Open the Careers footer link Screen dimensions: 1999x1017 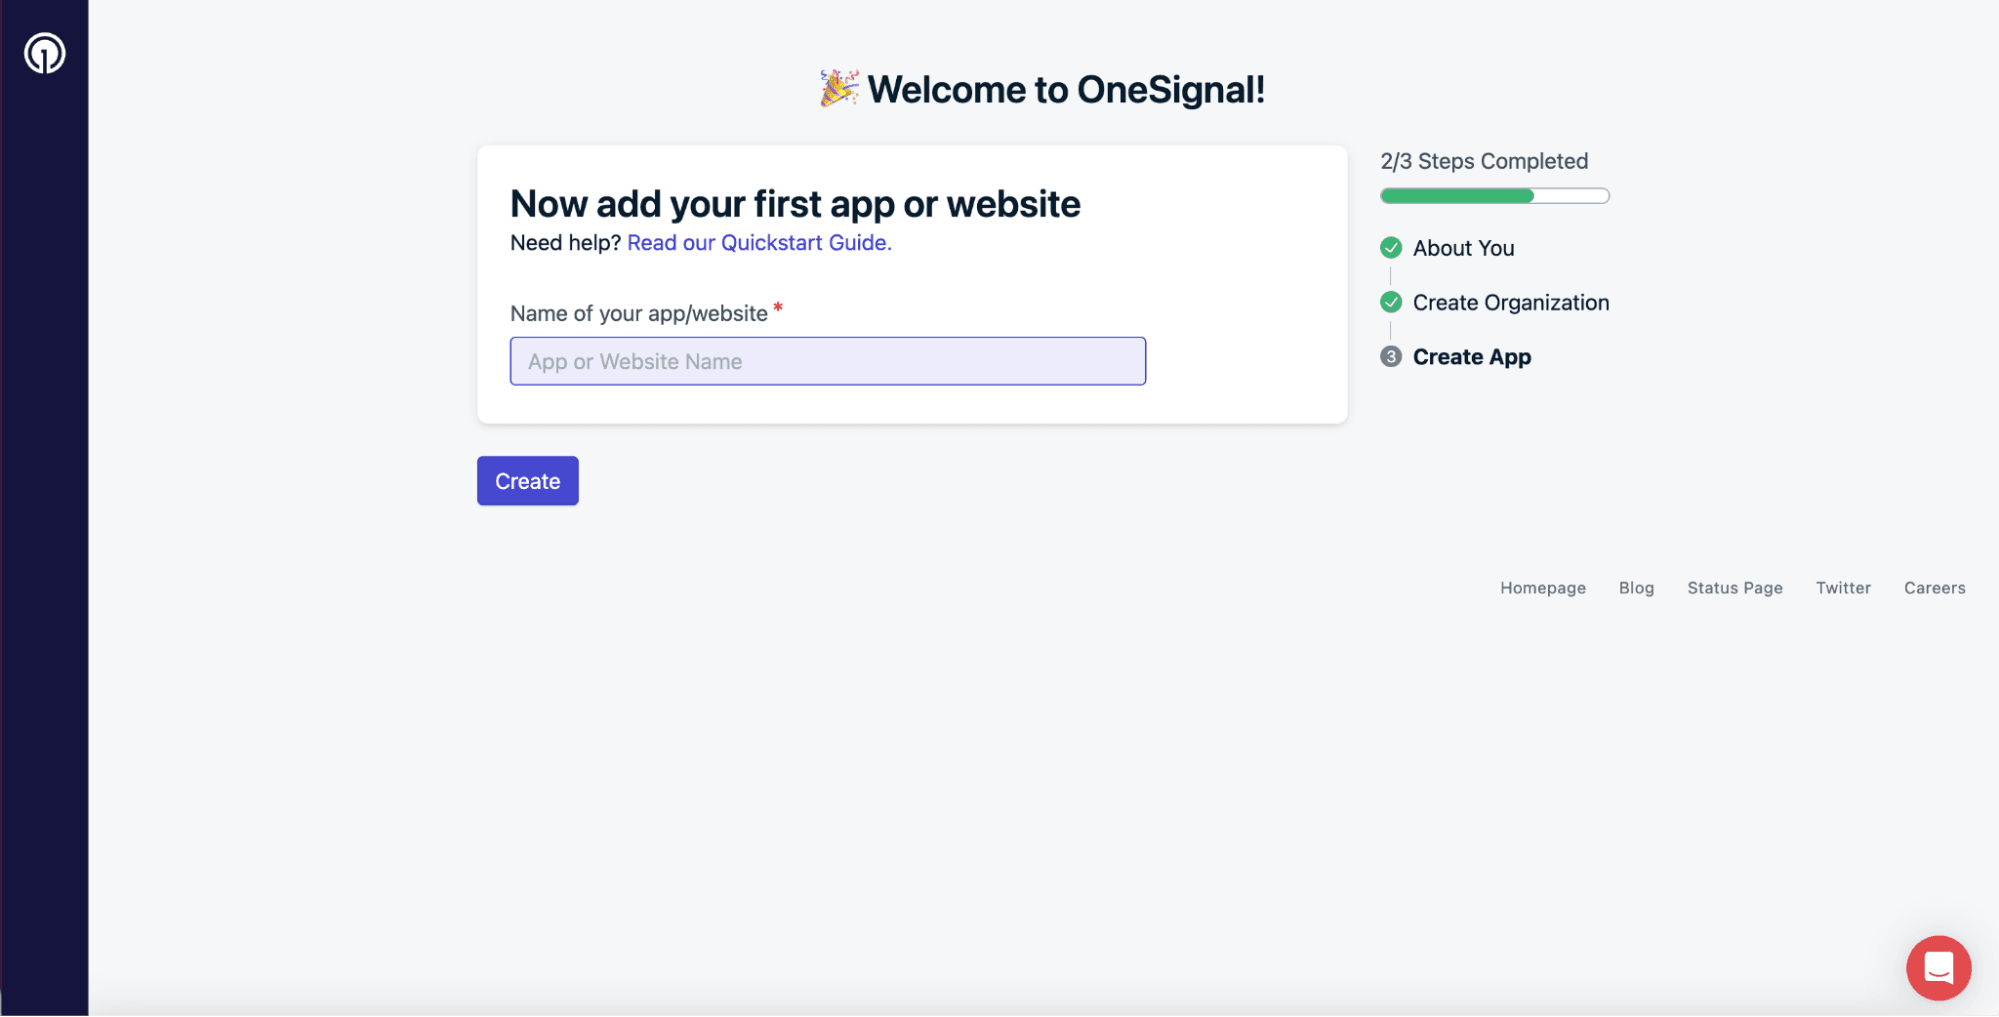[1934, 588]
